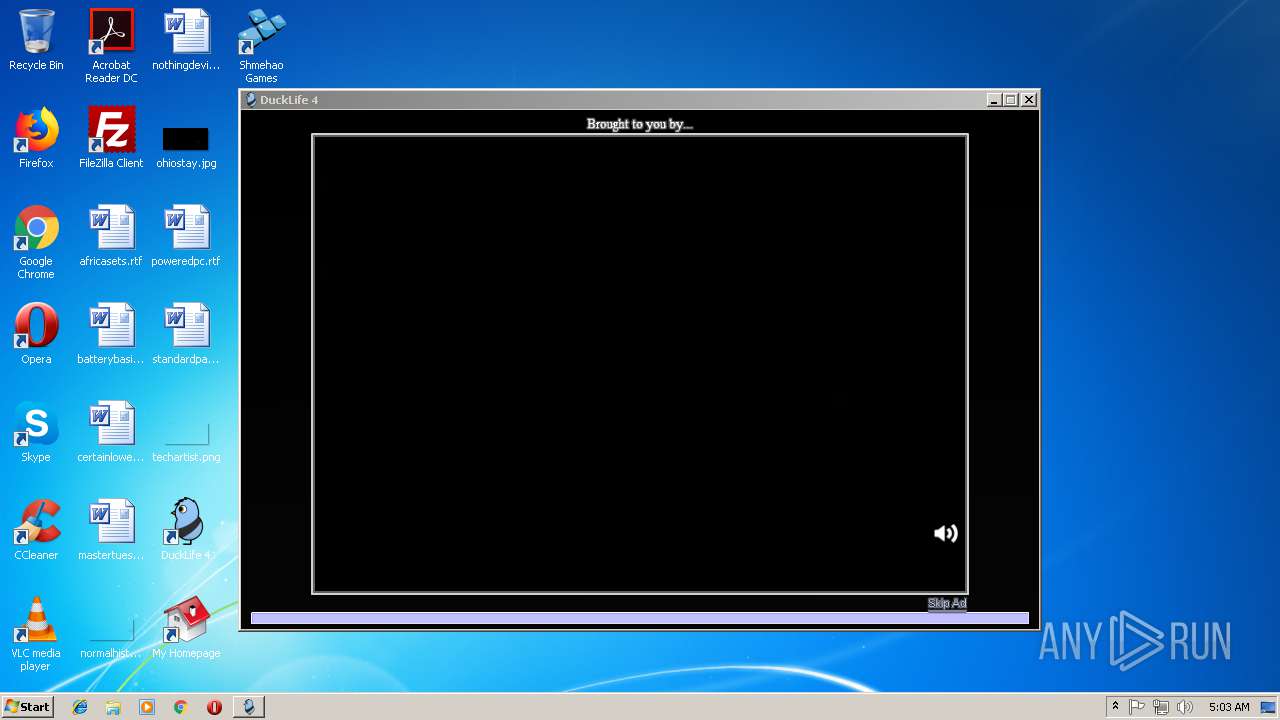The image size is (1280, 720).
Task: Maximize the DuckLife 4 window
Action: (1011, 100)
